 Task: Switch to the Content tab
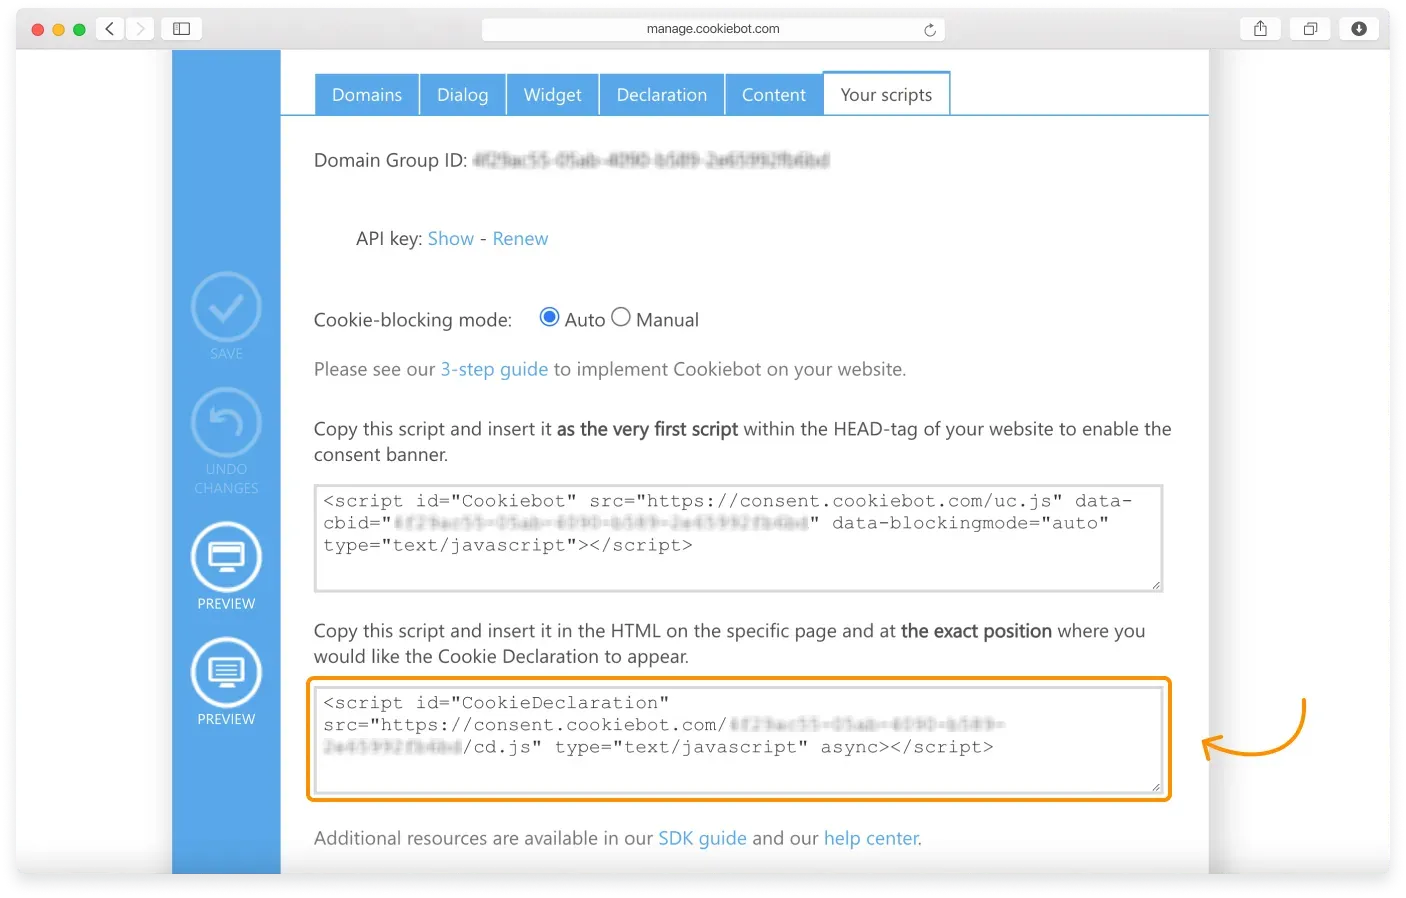point(774,95)
